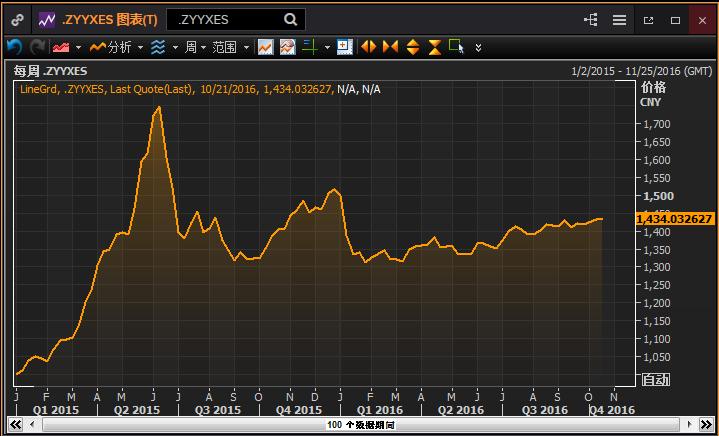
Task: Jump to the latest data with fast-forward
Action: point(705,424)
